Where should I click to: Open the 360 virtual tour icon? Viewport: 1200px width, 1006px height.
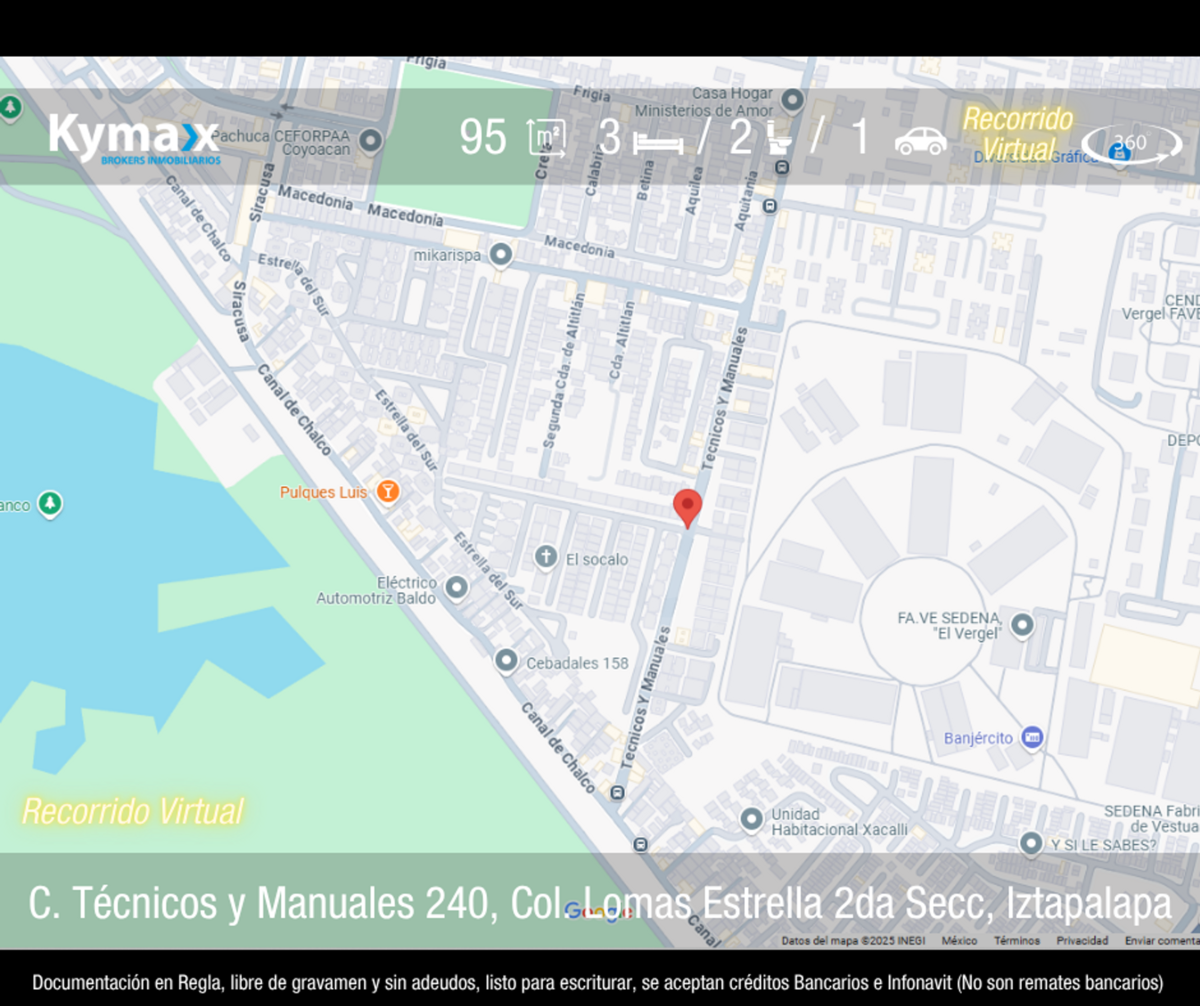point(1131,145)
